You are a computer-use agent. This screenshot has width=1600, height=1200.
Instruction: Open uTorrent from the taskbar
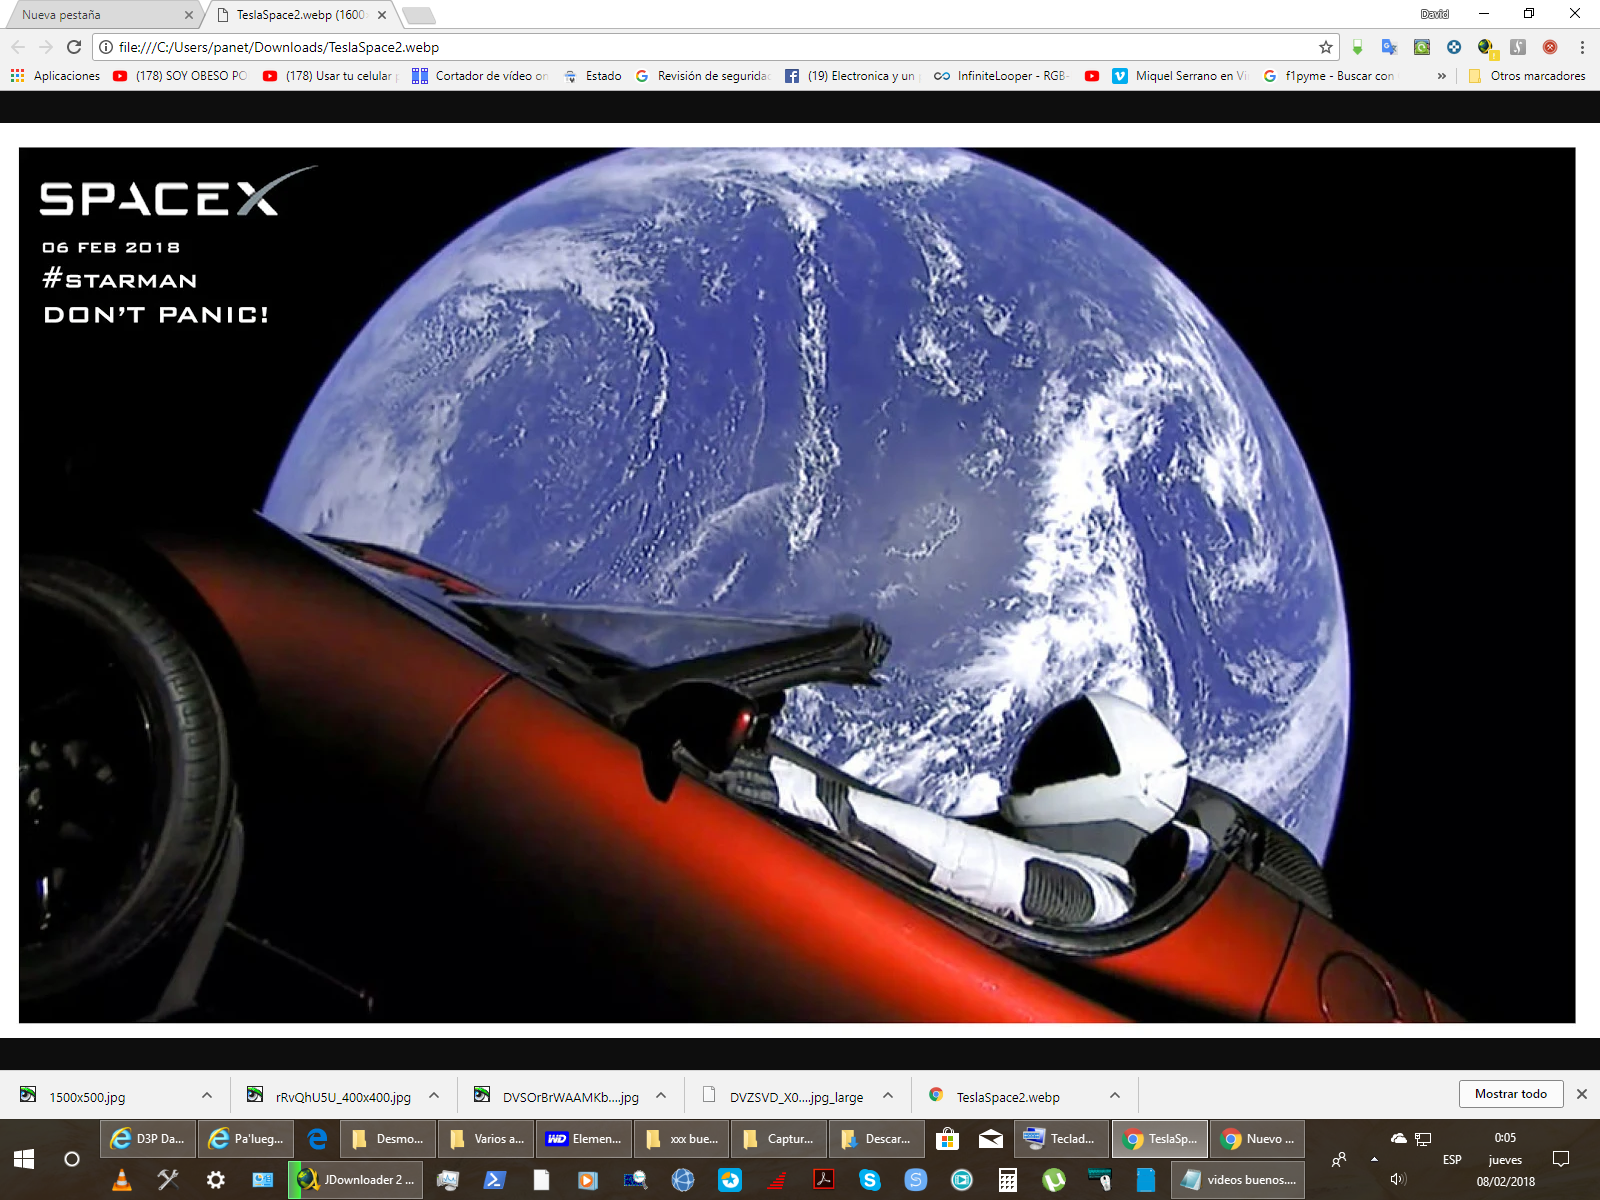click(1054, 1180)
